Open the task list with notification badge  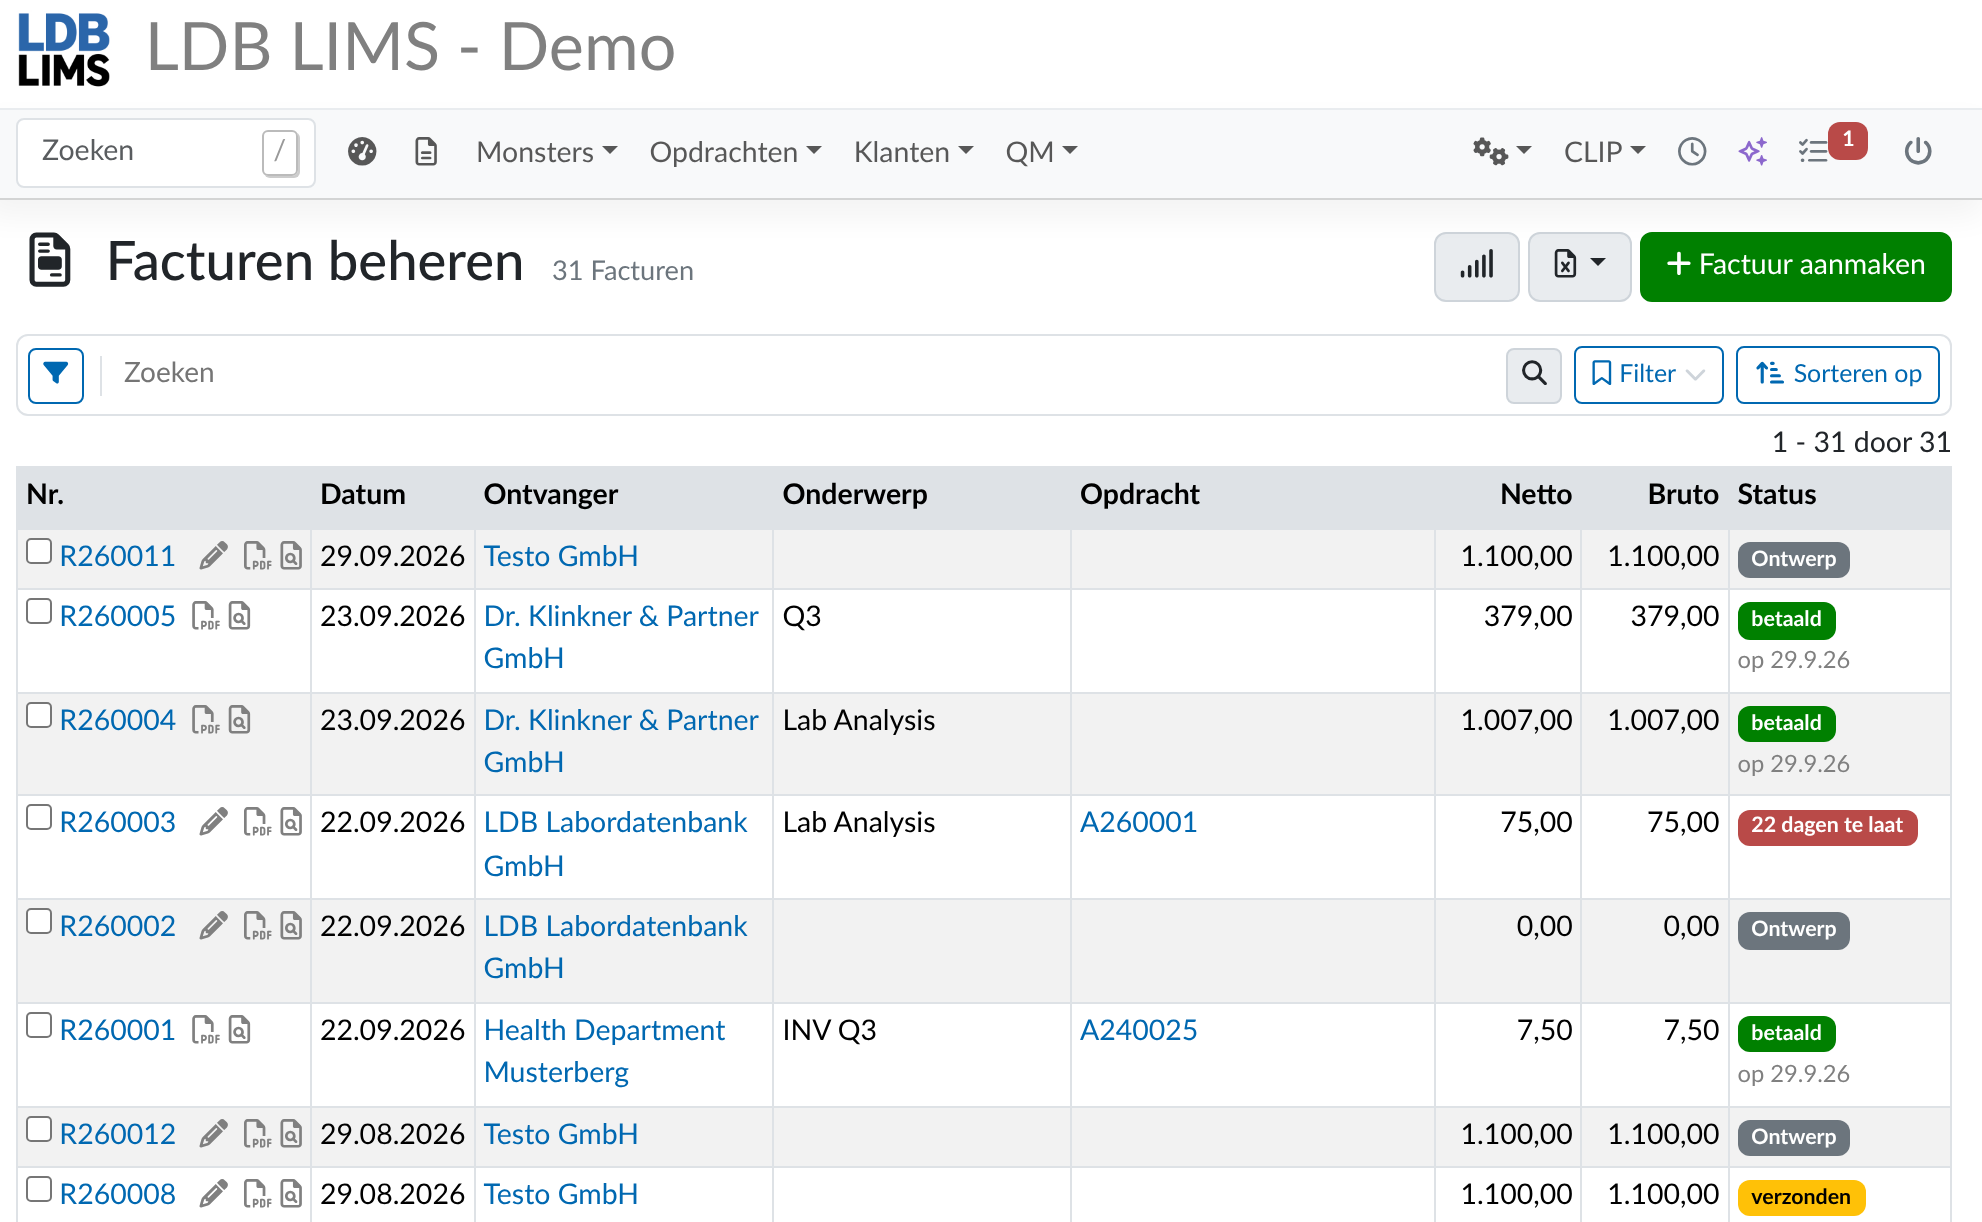coord(1830,148)
